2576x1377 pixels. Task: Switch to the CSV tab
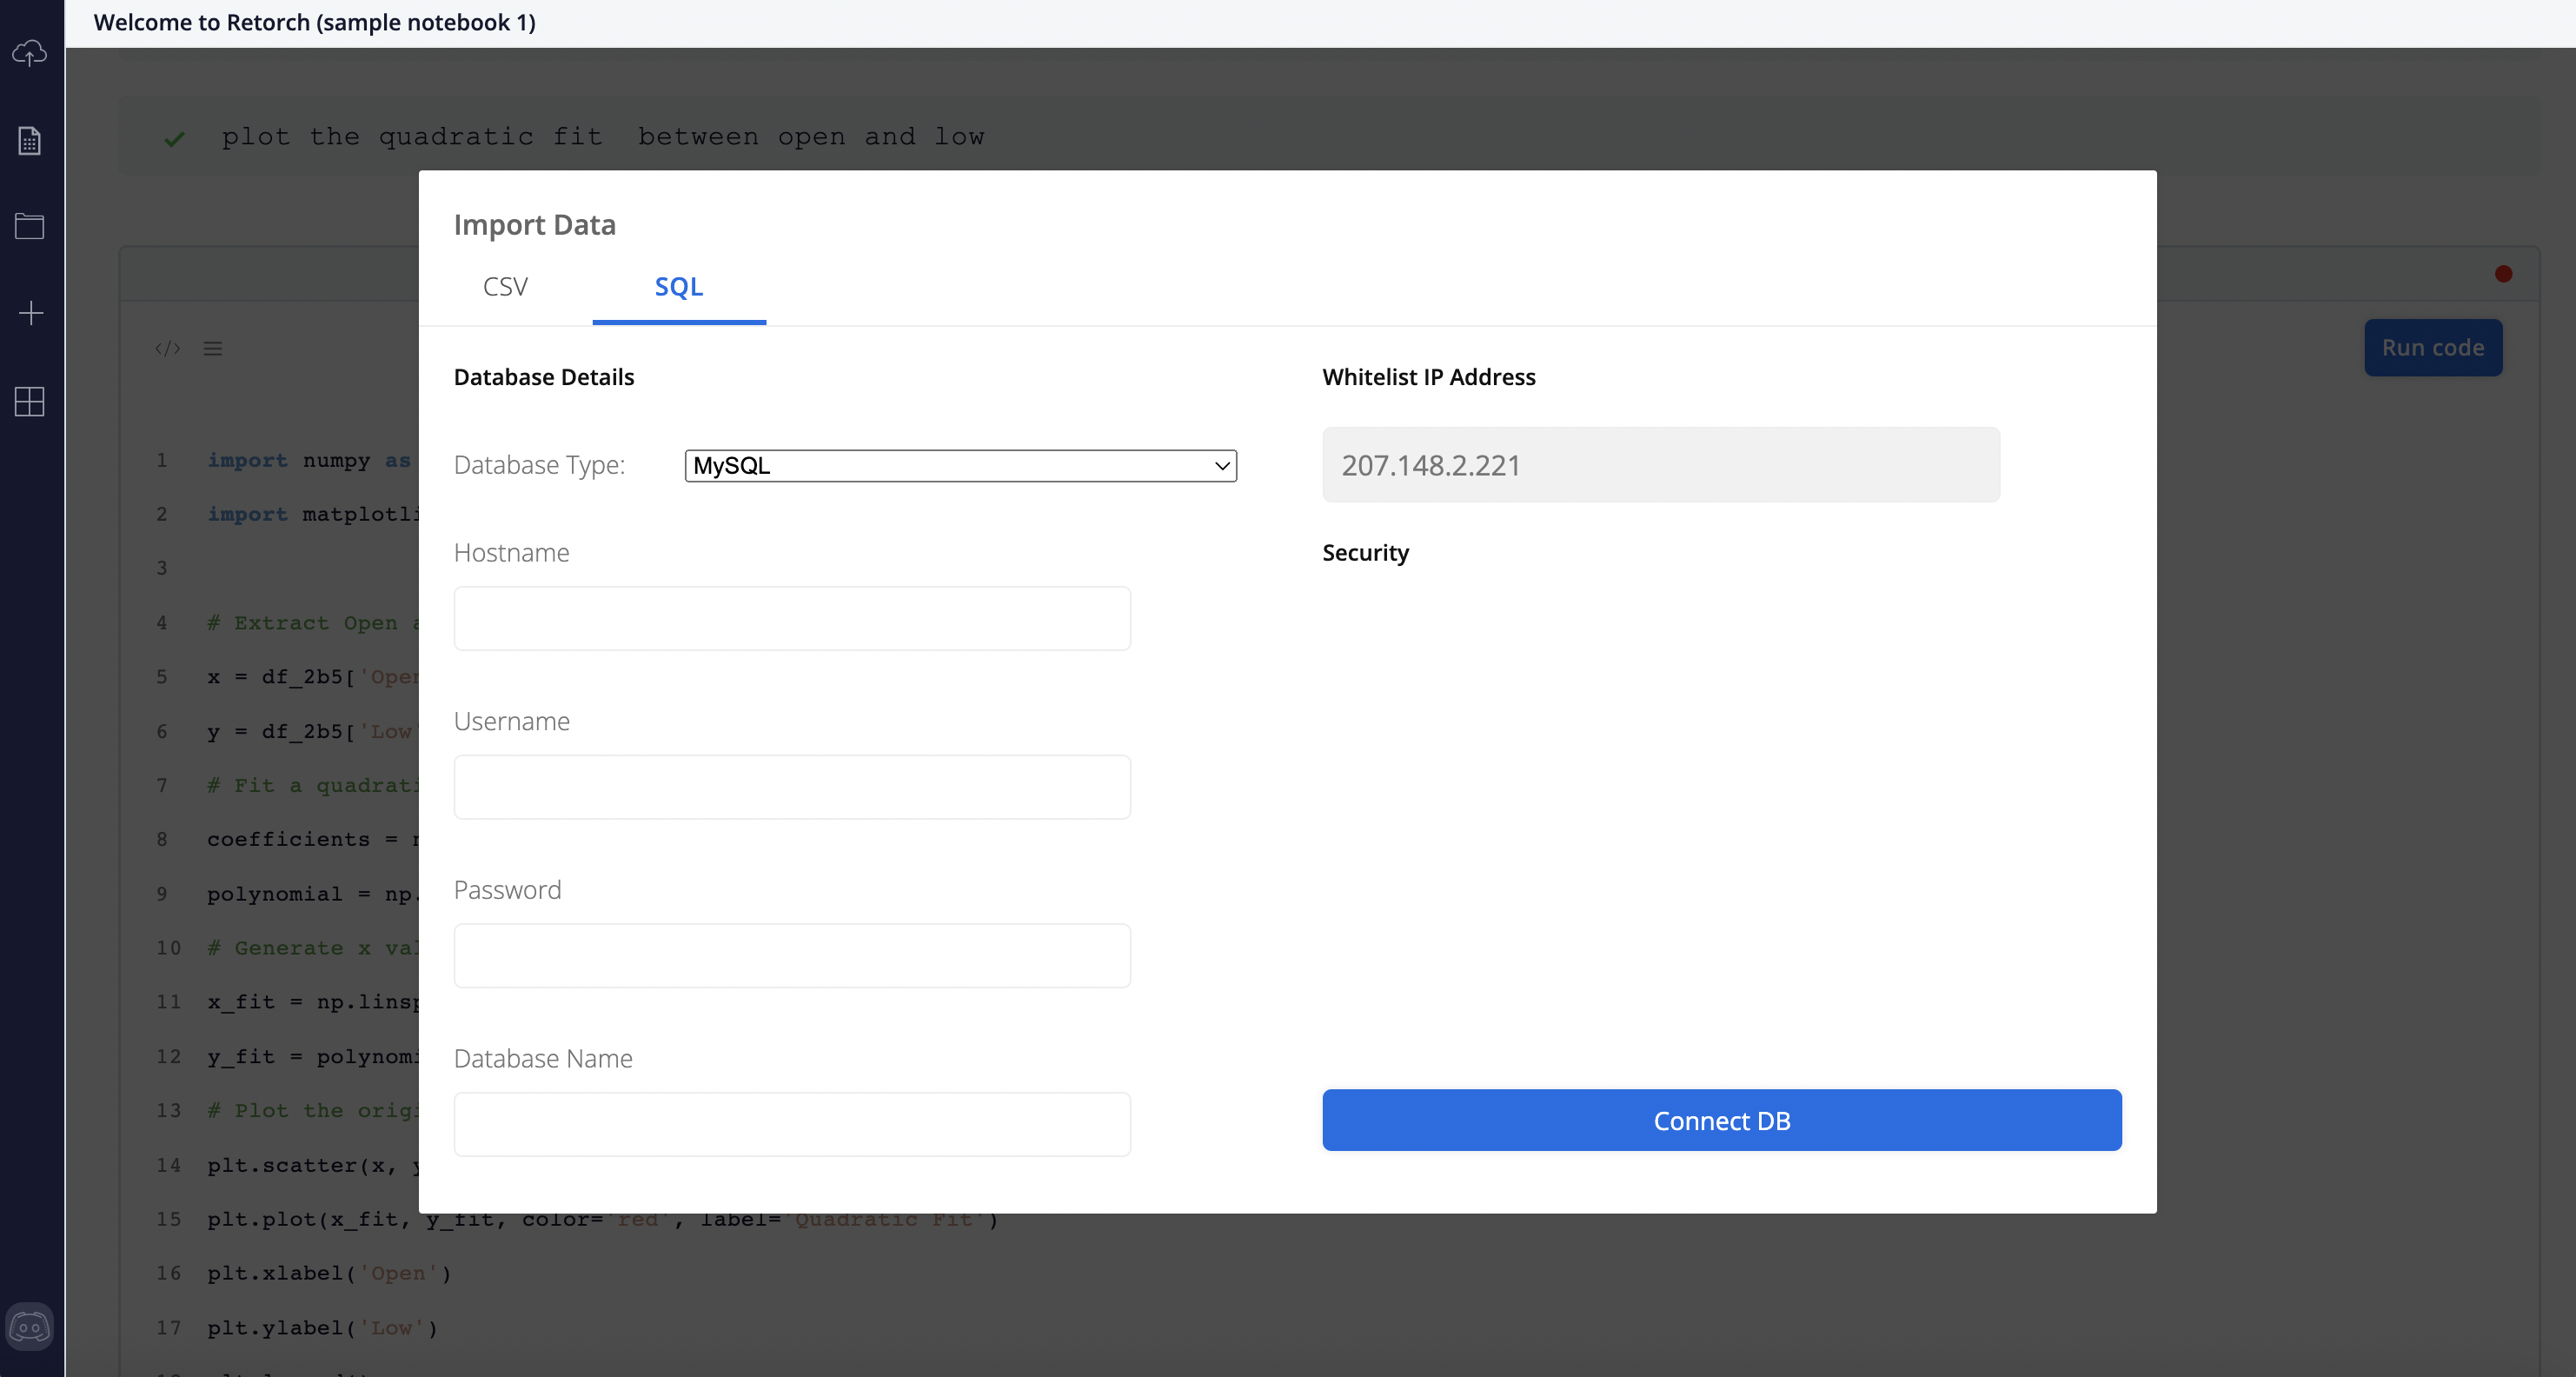(505, 286)
